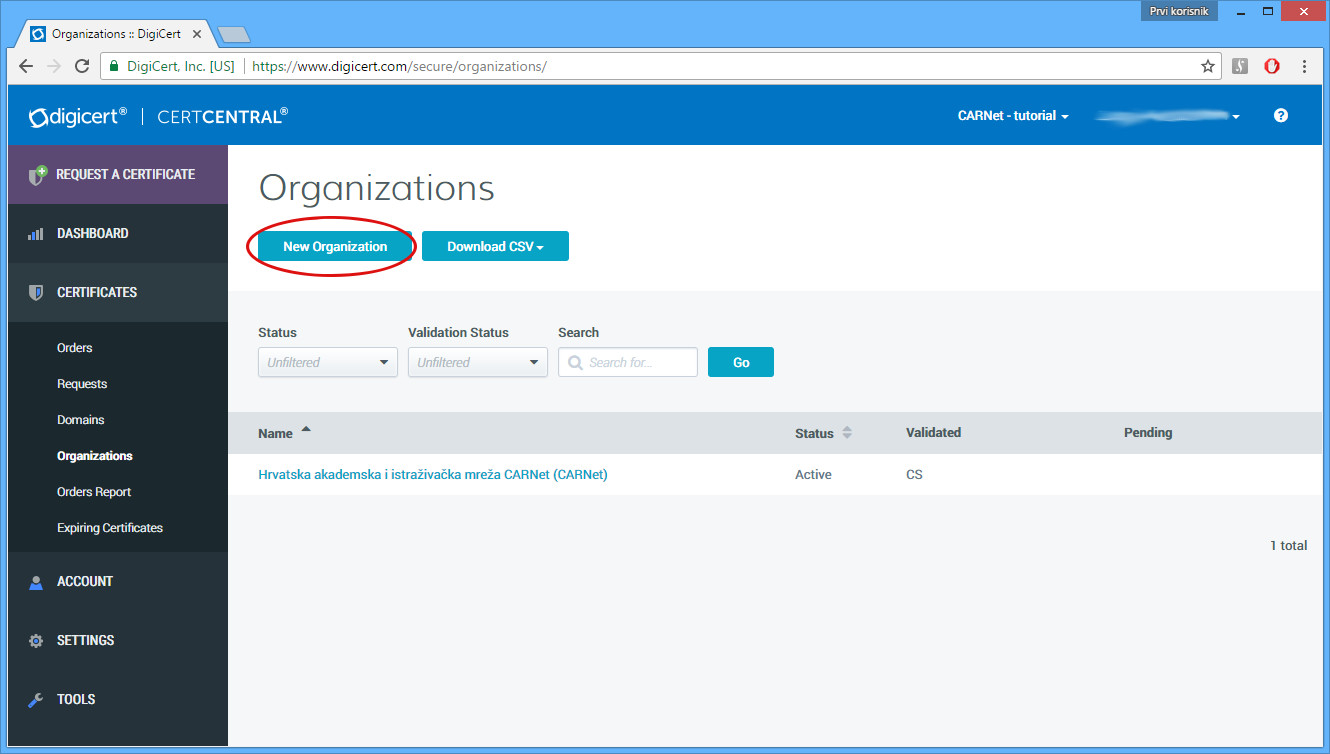Click into the Search for... field
The height and width of the screenshot is (754, 1330).
tap(628, 362)
